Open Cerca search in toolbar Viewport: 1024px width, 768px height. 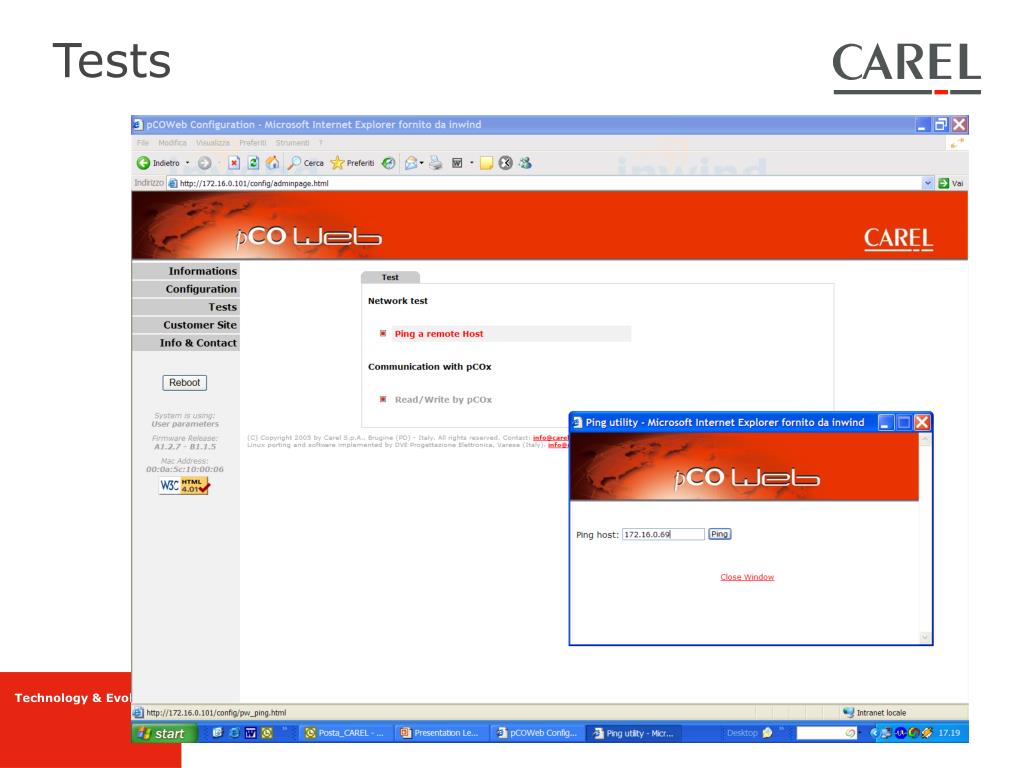[x=306, y=163]
